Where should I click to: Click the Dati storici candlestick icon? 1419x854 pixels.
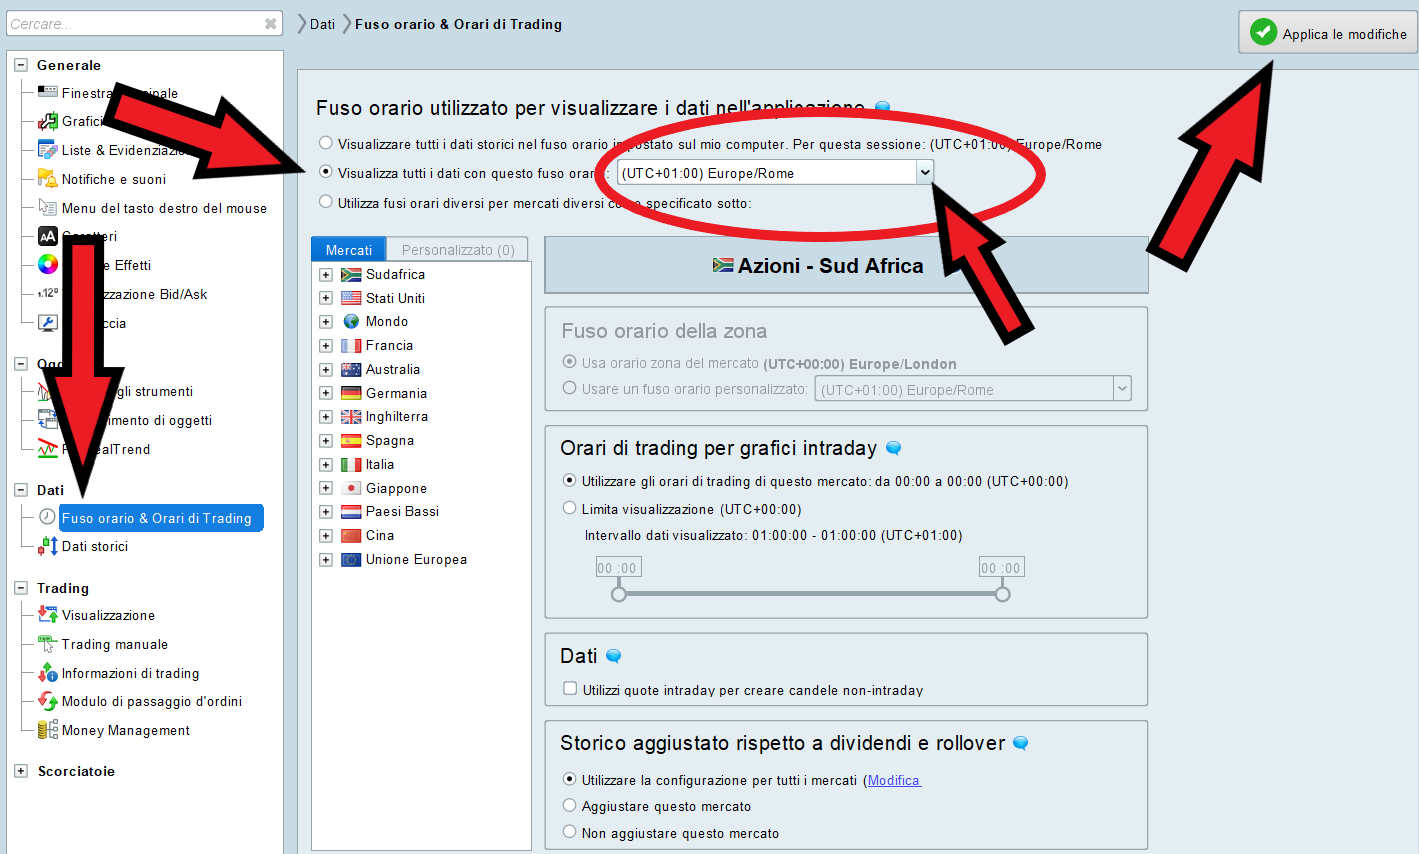(47, 546)
